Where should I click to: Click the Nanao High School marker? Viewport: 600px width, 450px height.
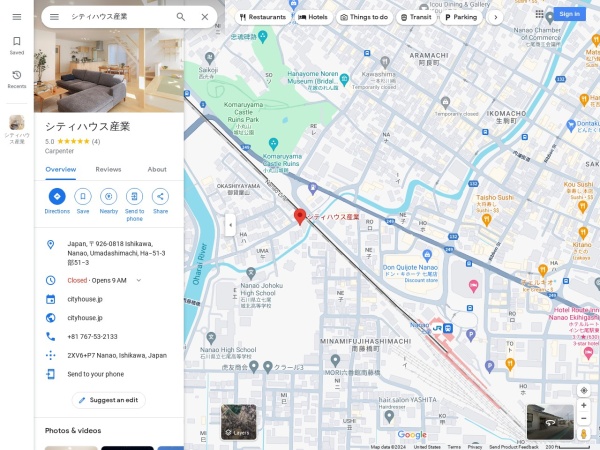211,338
